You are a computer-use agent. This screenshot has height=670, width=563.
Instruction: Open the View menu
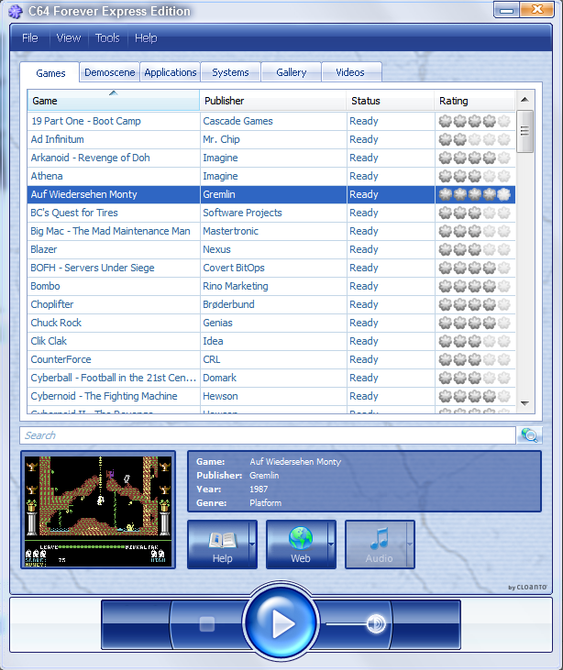pyautogui.click(x=68, y=38)
